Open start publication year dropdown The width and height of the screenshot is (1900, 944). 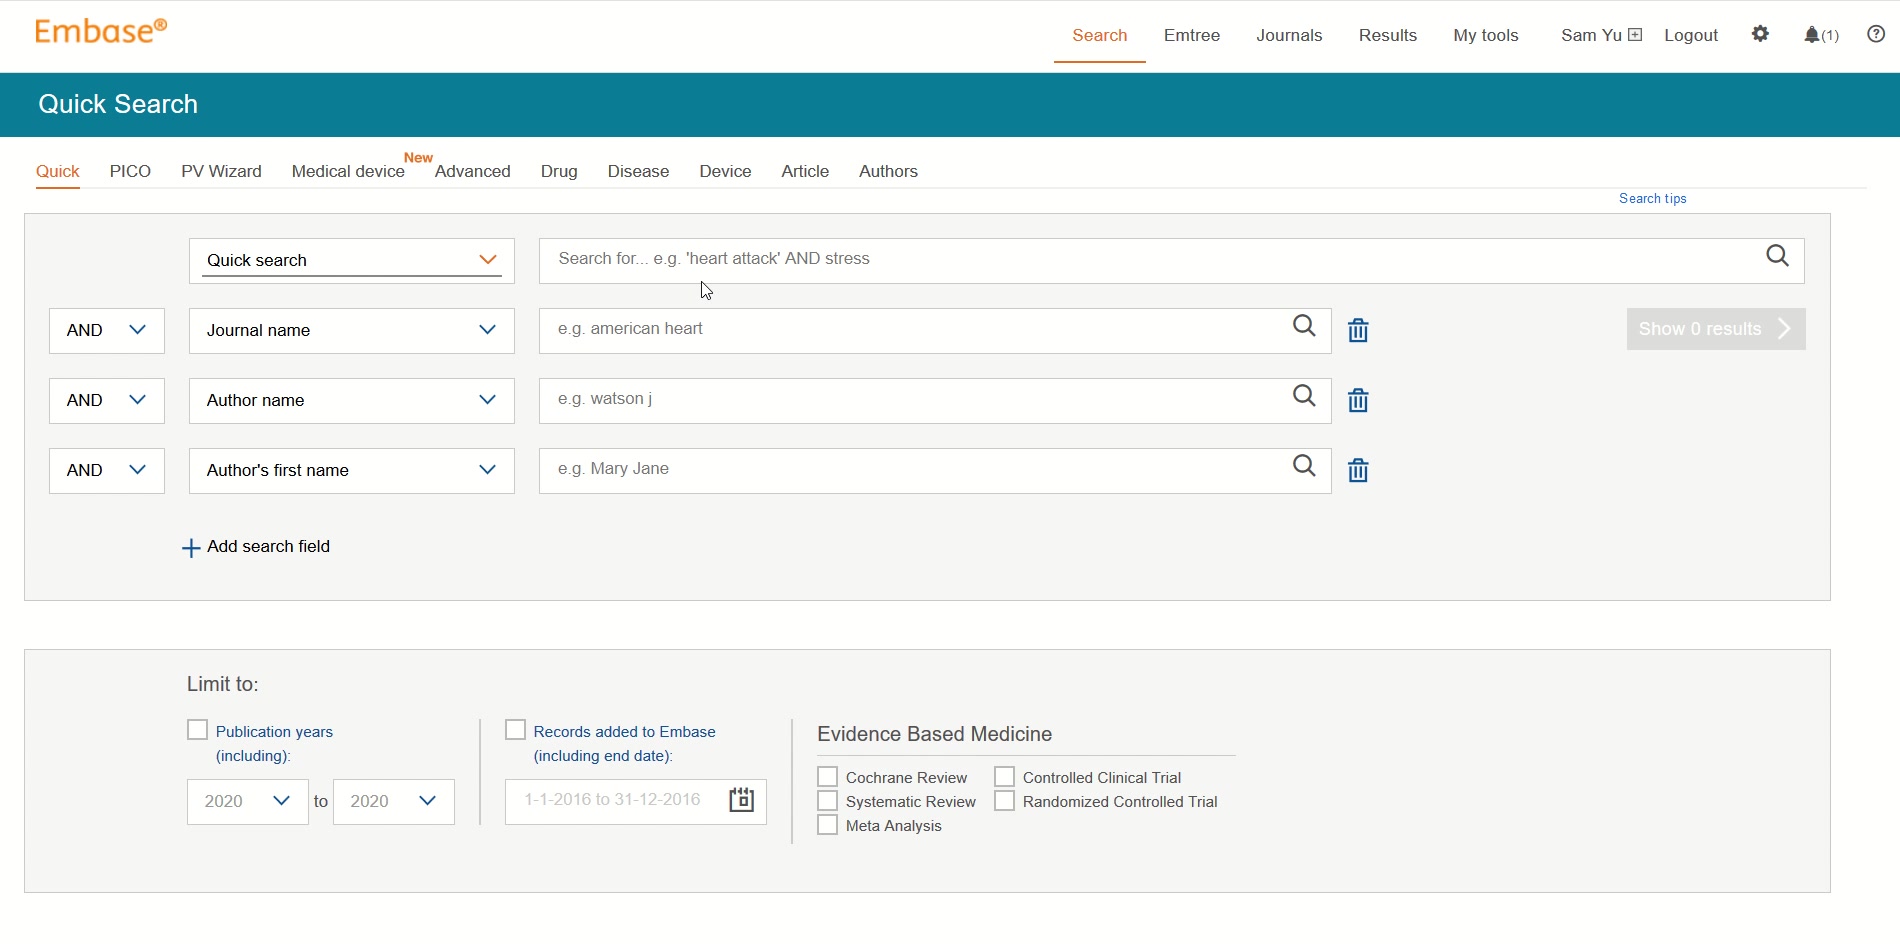pos(248,802)
